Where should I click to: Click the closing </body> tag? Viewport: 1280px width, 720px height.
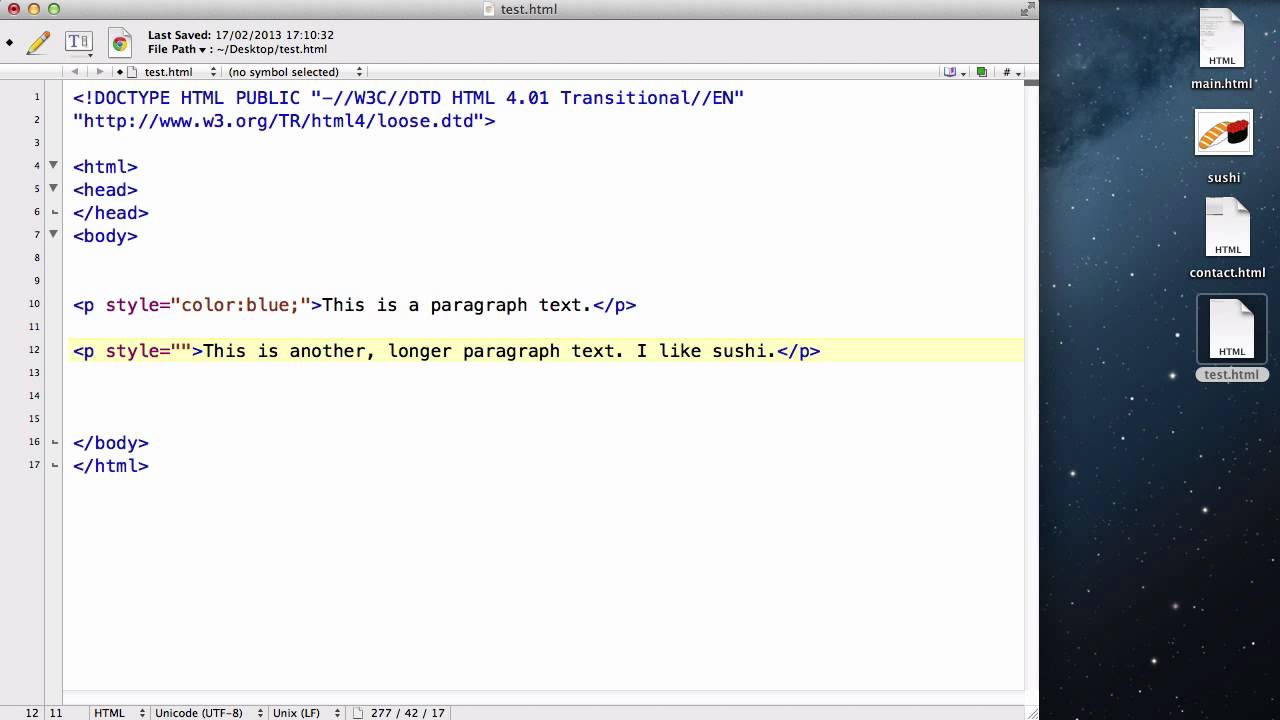[x=111, y=443]
